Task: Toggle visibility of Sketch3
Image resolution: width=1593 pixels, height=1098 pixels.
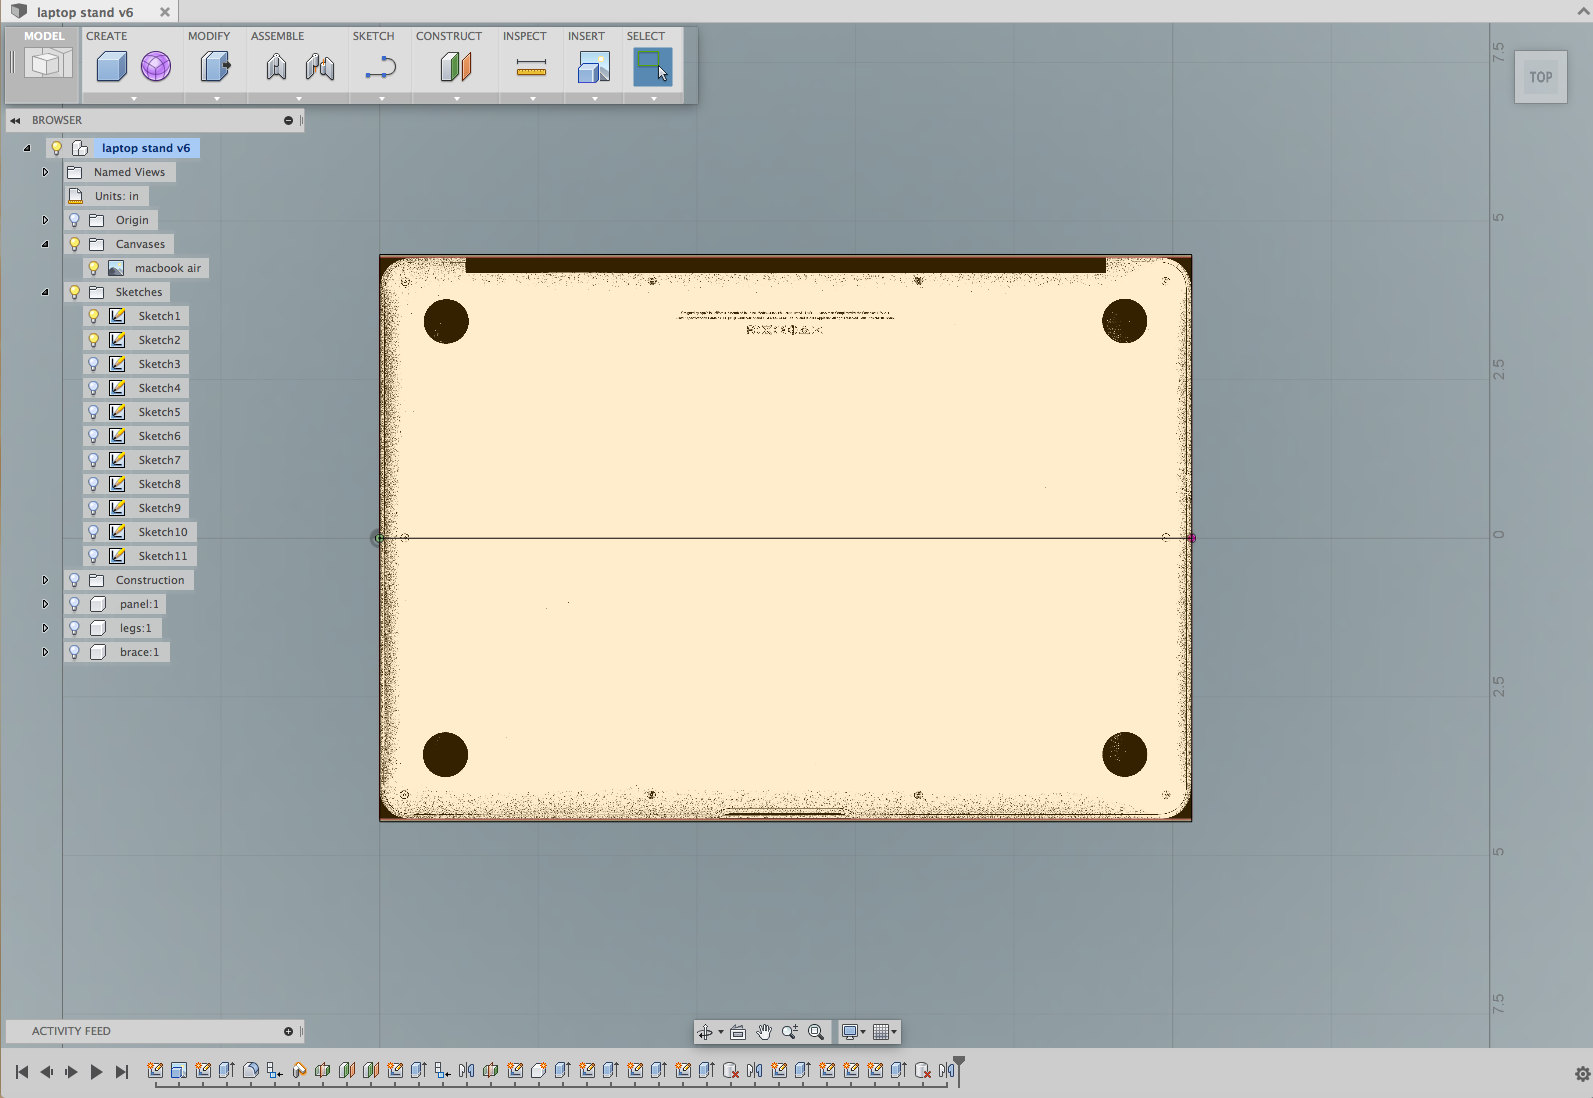Action: [94, 364]
